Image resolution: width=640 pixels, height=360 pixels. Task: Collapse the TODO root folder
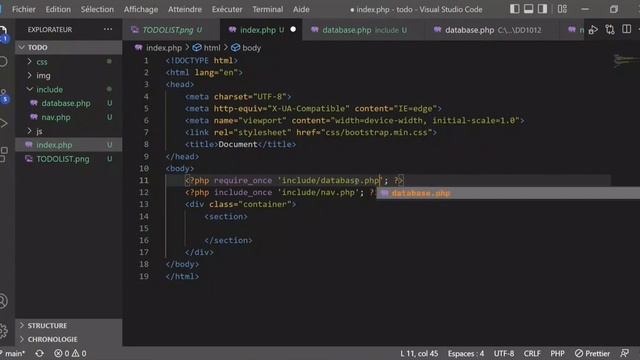[69, 47]
